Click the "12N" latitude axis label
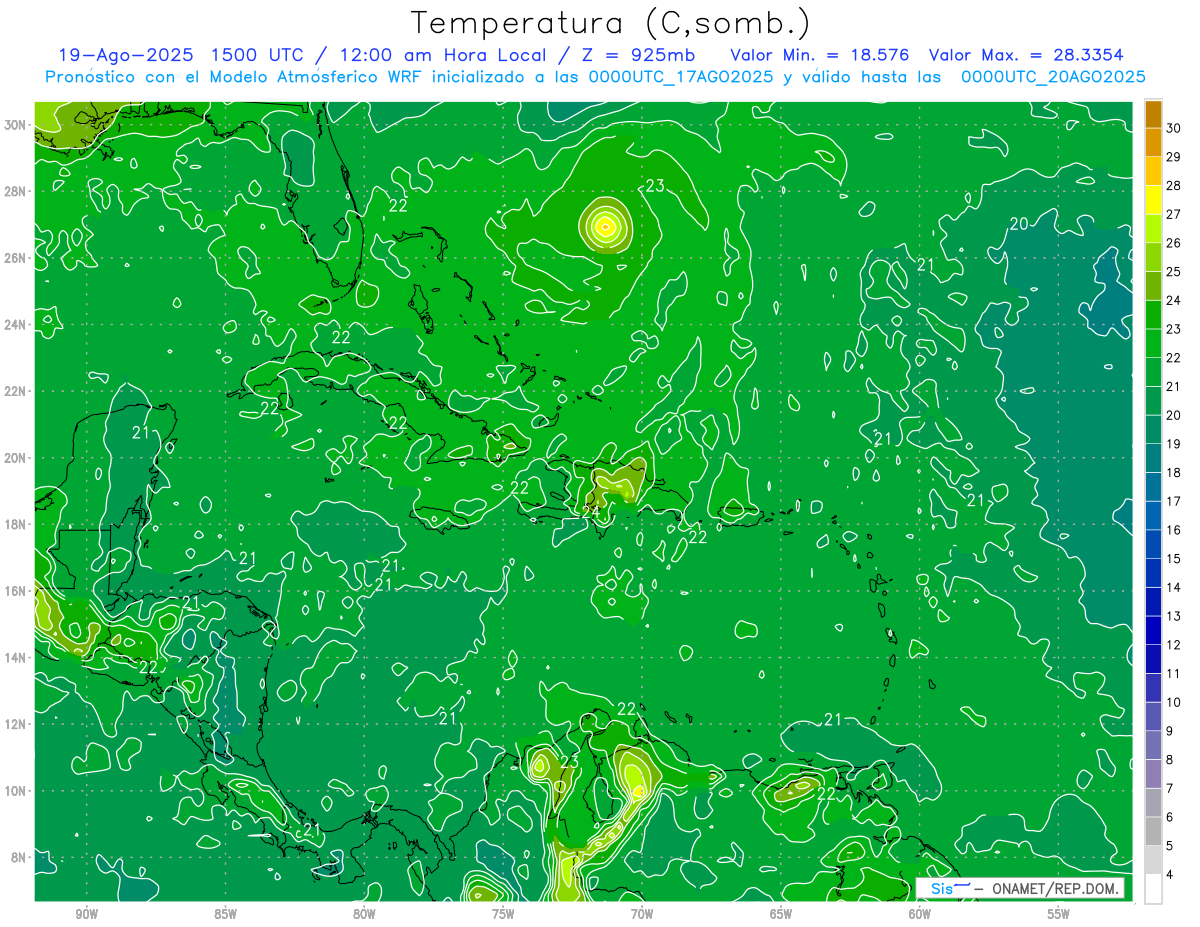 [x=17, y=724]
